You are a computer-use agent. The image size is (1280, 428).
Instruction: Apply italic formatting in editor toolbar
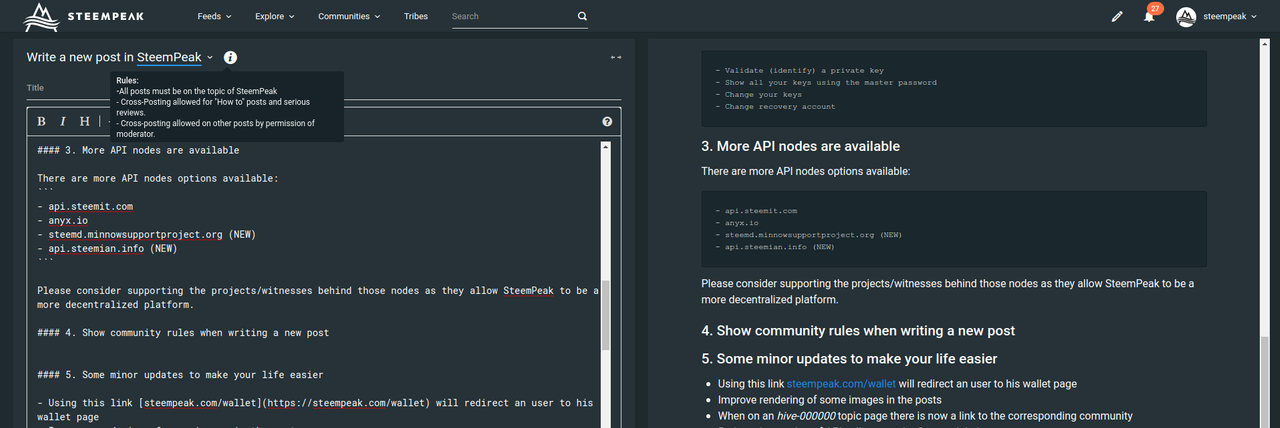pos(63,121)
